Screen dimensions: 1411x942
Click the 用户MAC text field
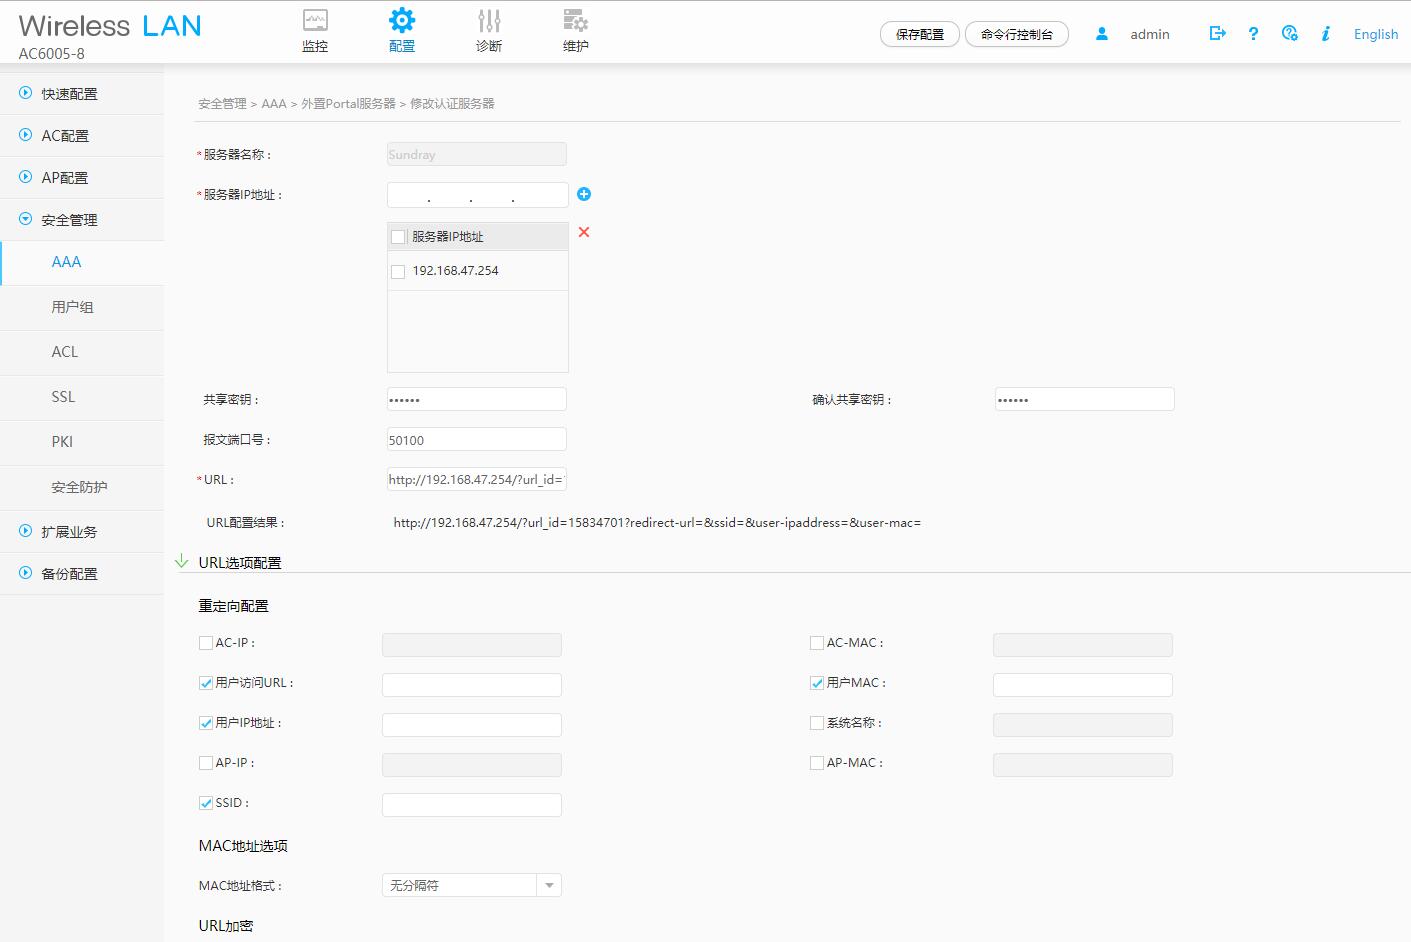click(x=1083, y=685)
